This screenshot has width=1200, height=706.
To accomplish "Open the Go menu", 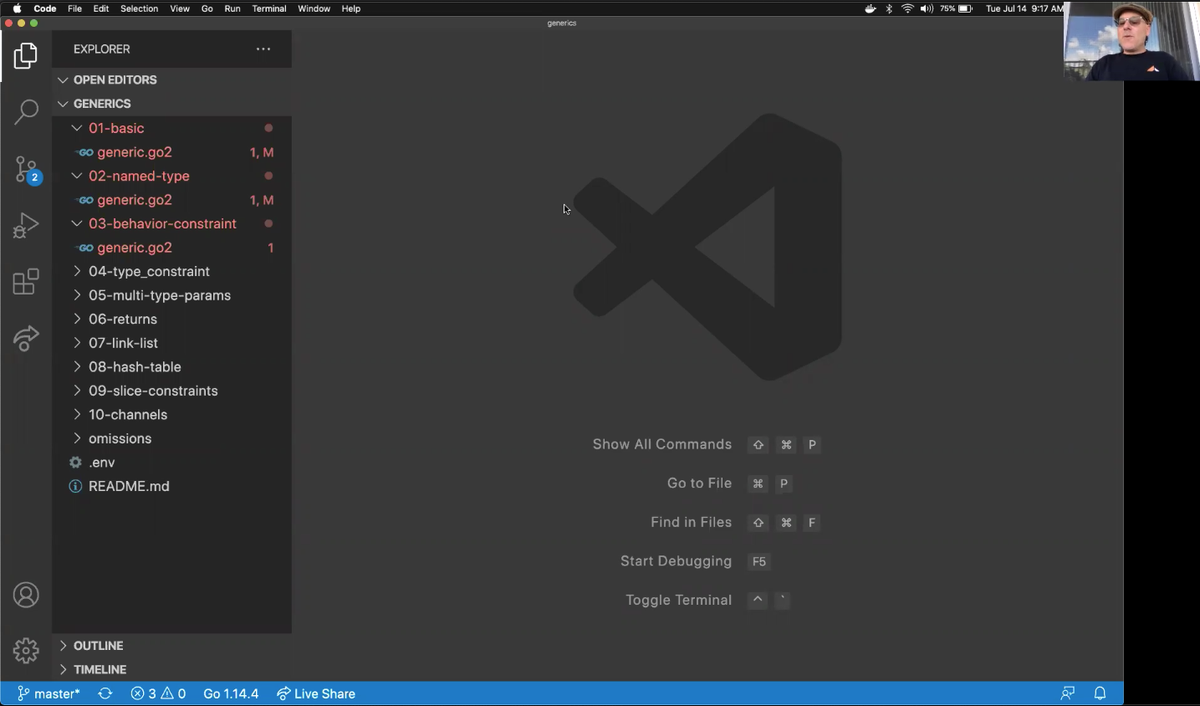I will point(207,8).
